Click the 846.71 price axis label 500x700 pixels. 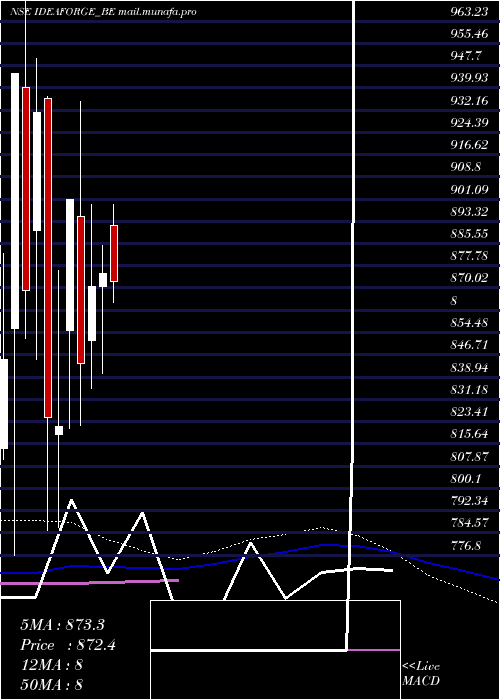coord(469,345)
